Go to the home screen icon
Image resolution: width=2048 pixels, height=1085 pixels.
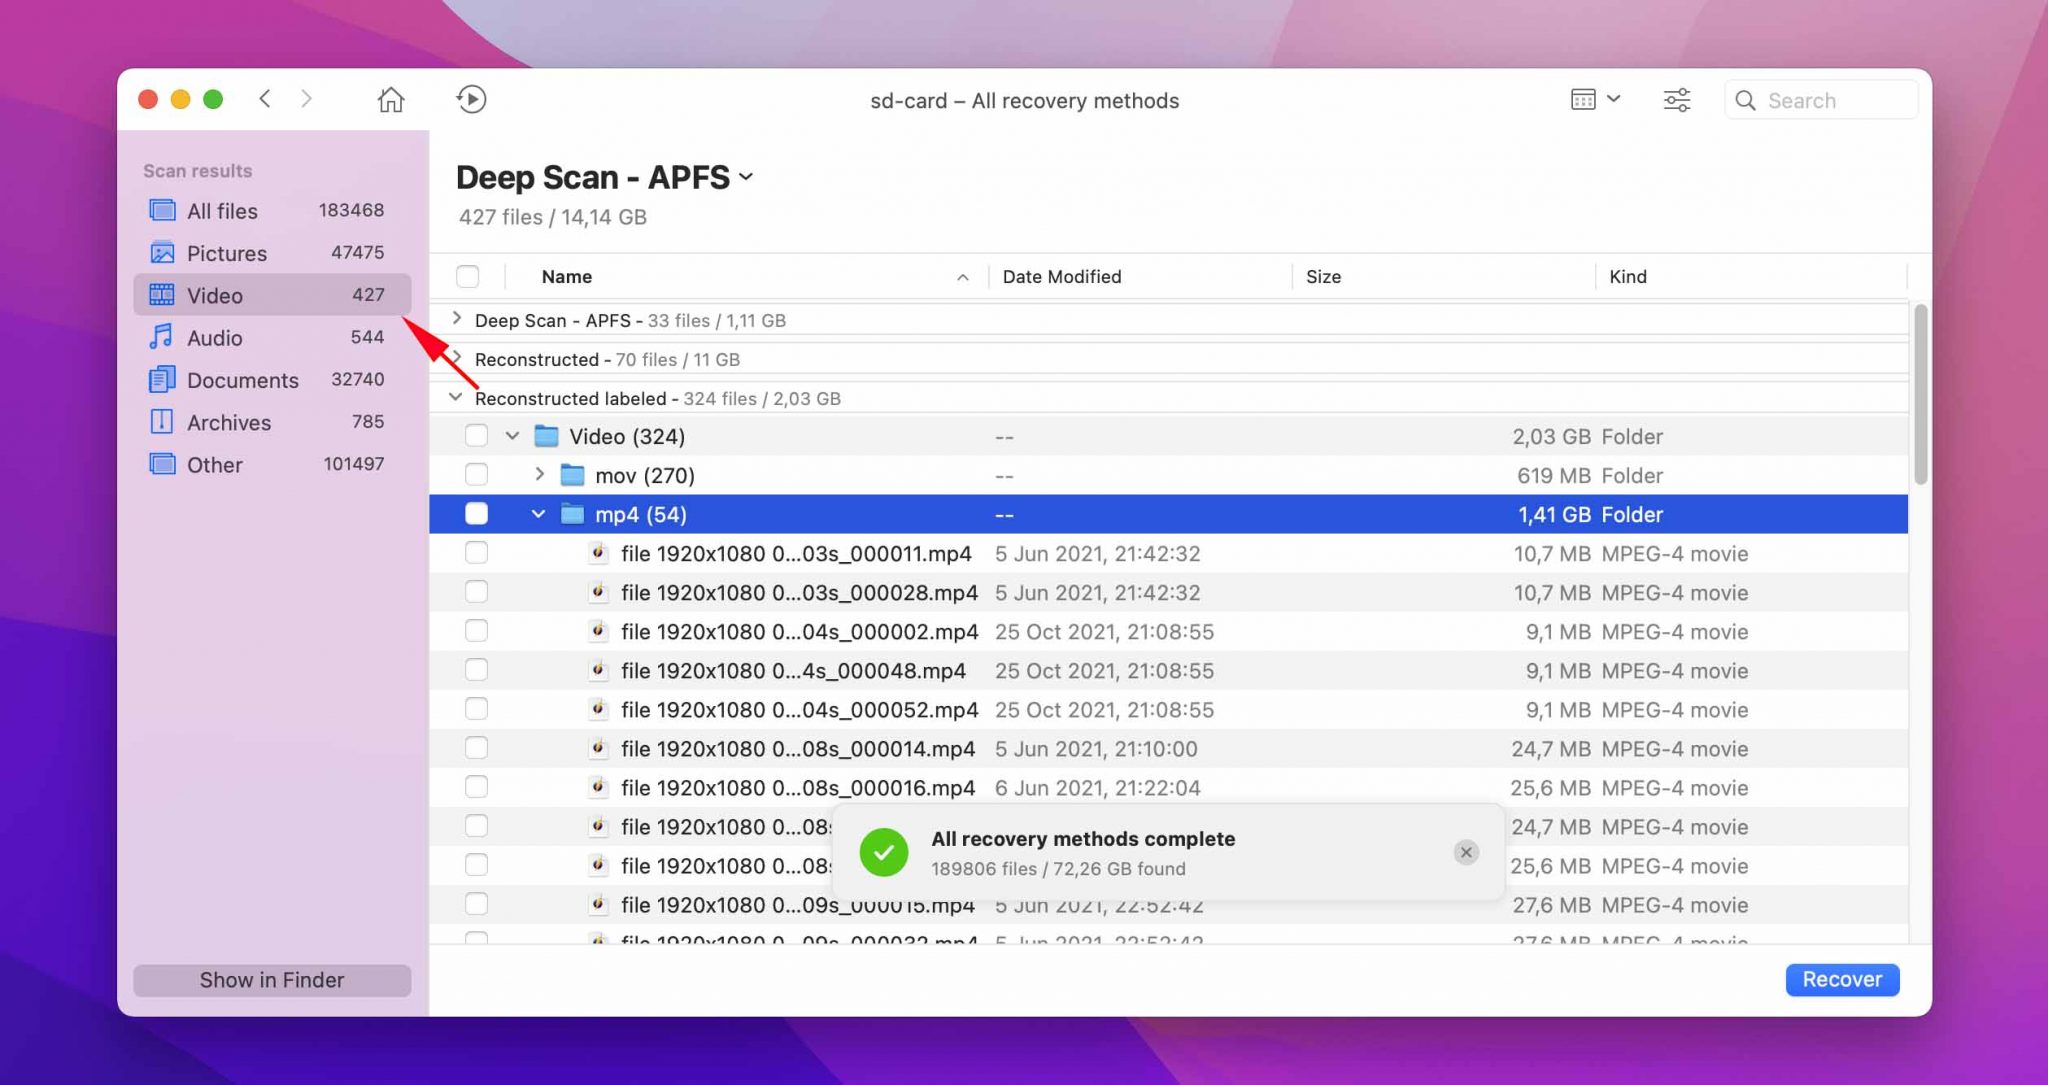tap(391, 100)
